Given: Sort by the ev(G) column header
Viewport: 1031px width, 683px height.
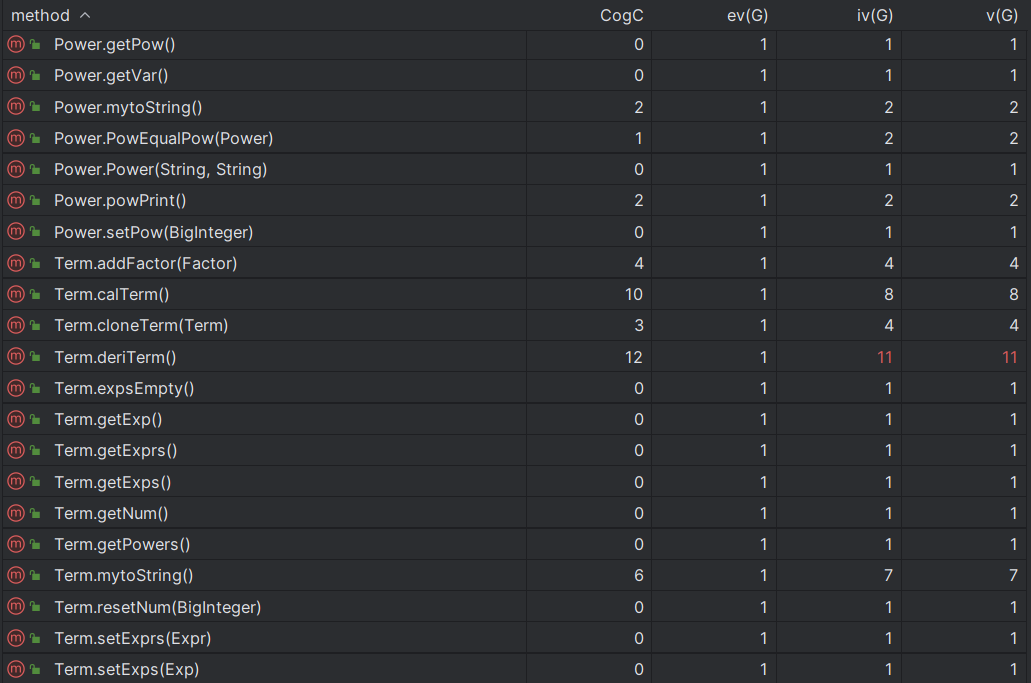Looking at the screenshot, I should pyautogui.click(x=747, y=15).
